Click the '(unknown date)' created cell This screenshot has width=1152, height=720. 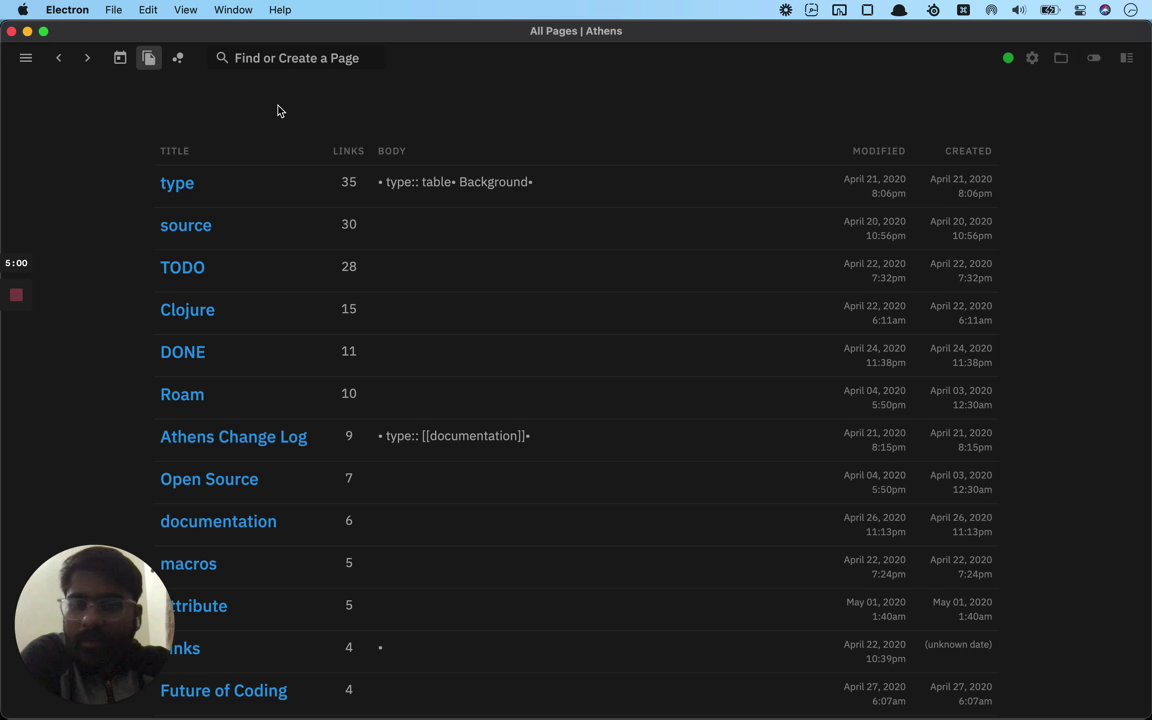tap(958, 644)
